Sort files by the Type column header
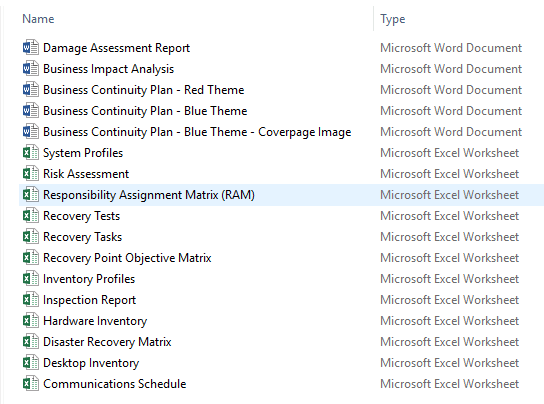Screen dimensions: 544x404 [392, 19]
